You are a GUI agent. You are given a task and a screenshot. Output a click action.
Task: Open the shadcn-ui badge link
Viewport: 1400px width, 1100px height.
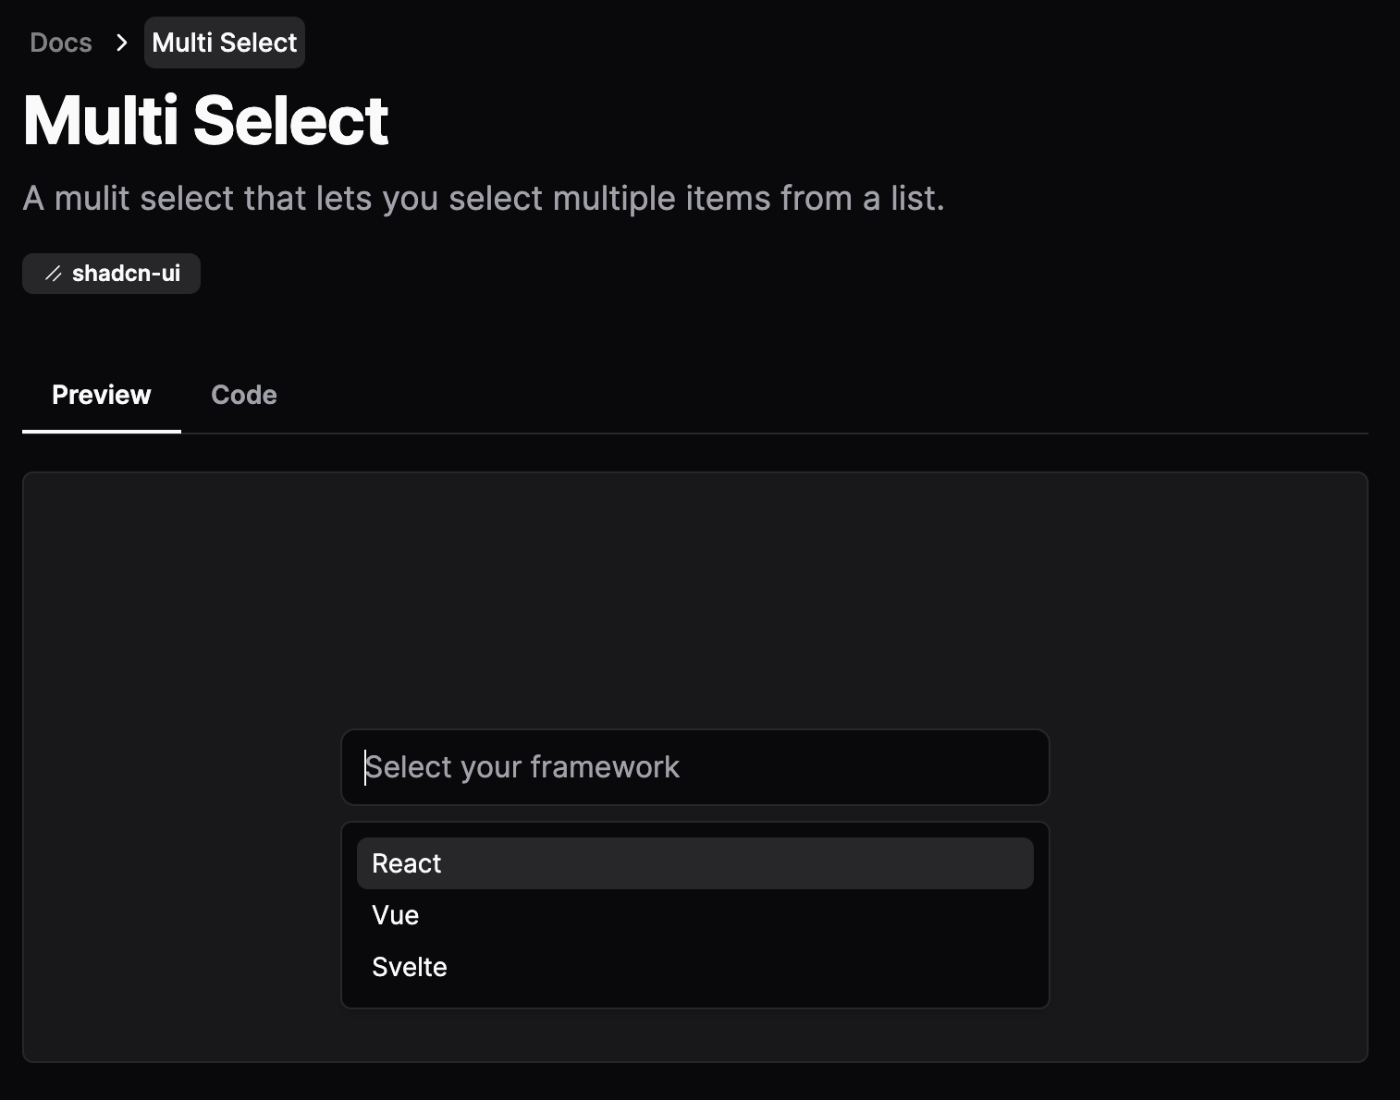[111, 274]
